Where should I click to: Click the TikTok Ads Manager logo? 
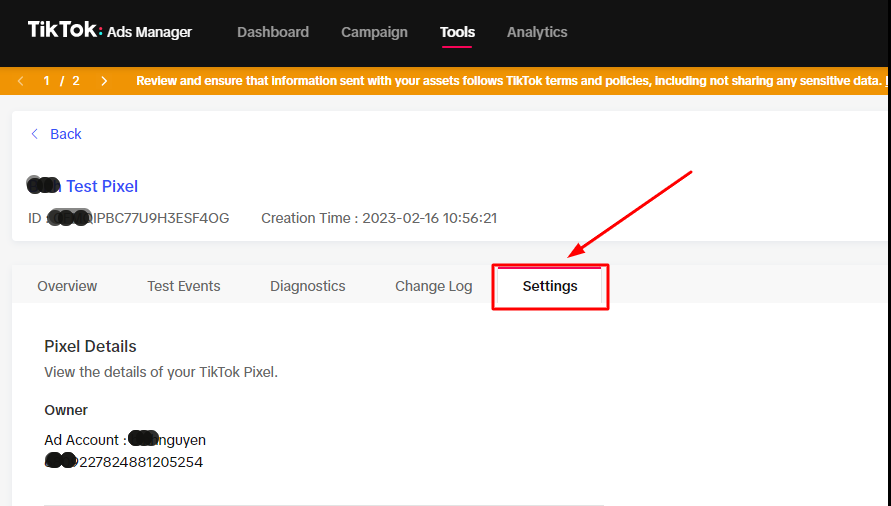(x=109, y=31)
